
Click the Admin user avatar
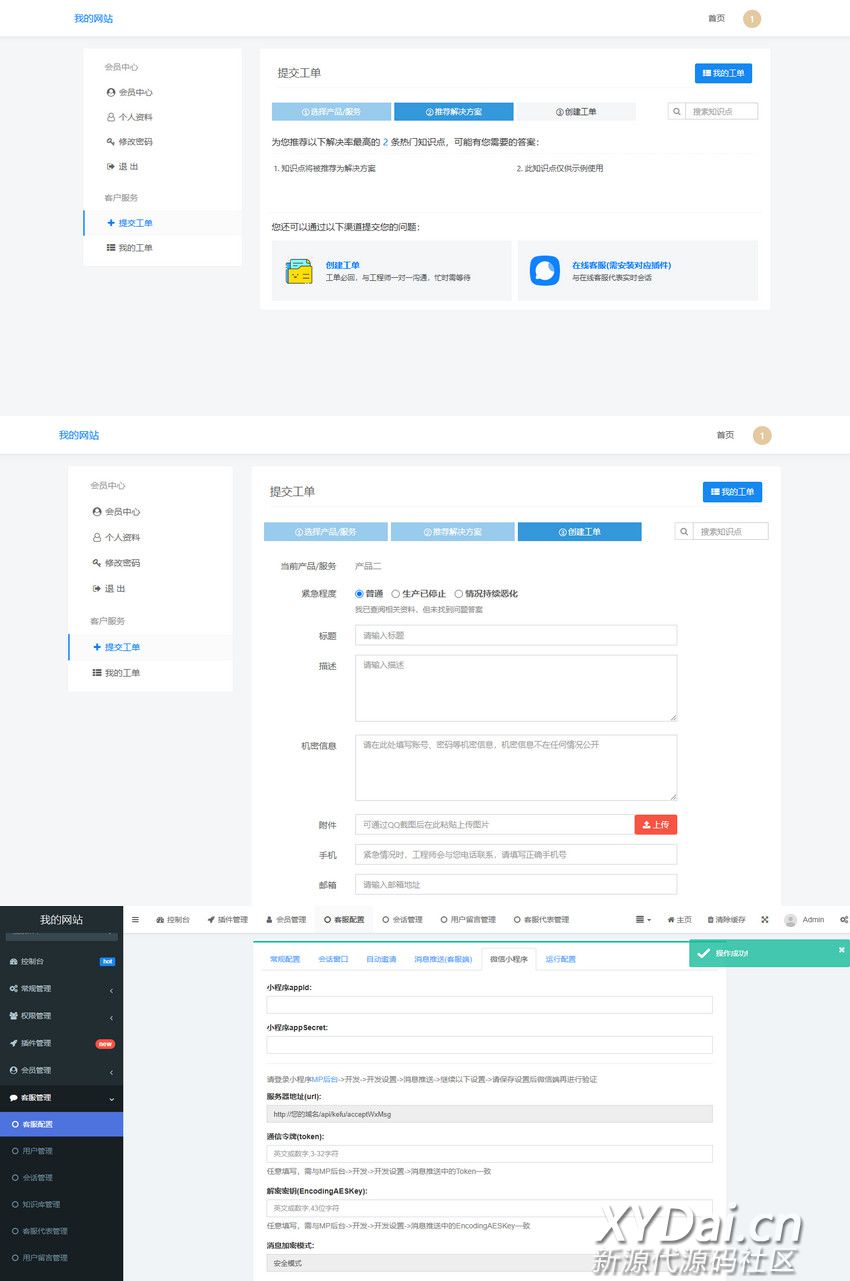click(x=790, y=919)
